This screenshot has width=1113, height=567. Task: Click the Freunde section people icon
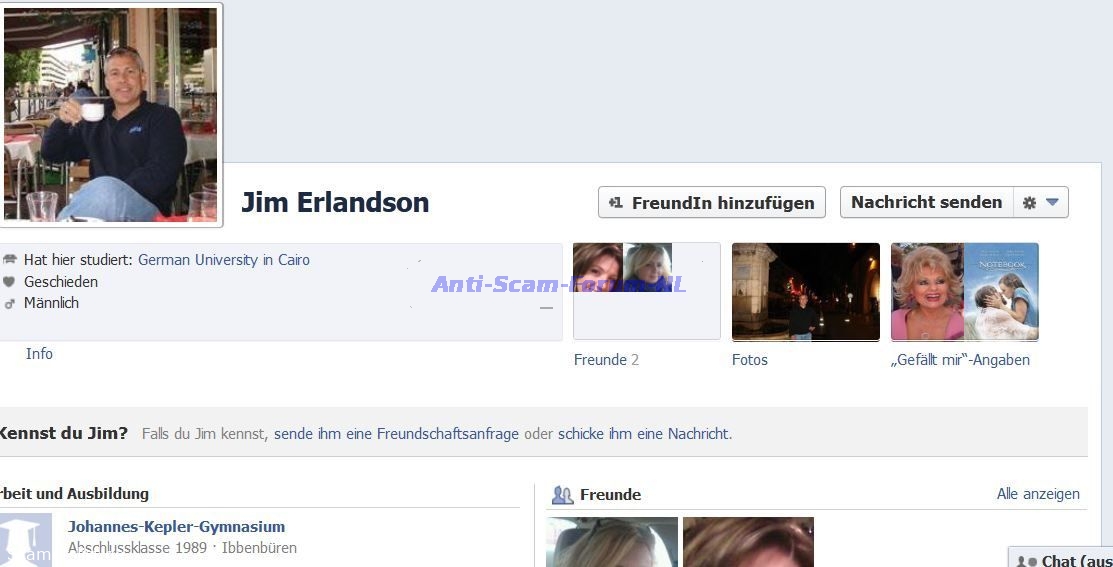point(562,495)
